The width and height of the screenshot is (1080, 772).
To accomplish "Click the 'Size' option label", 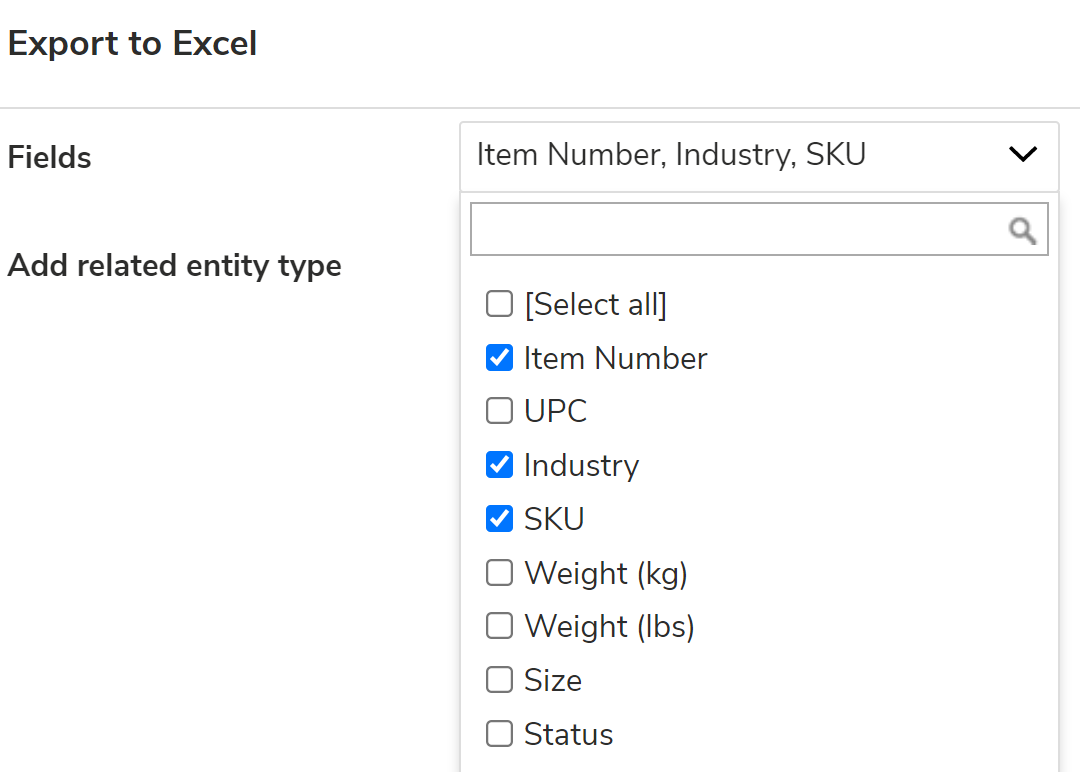I will 553,680.
